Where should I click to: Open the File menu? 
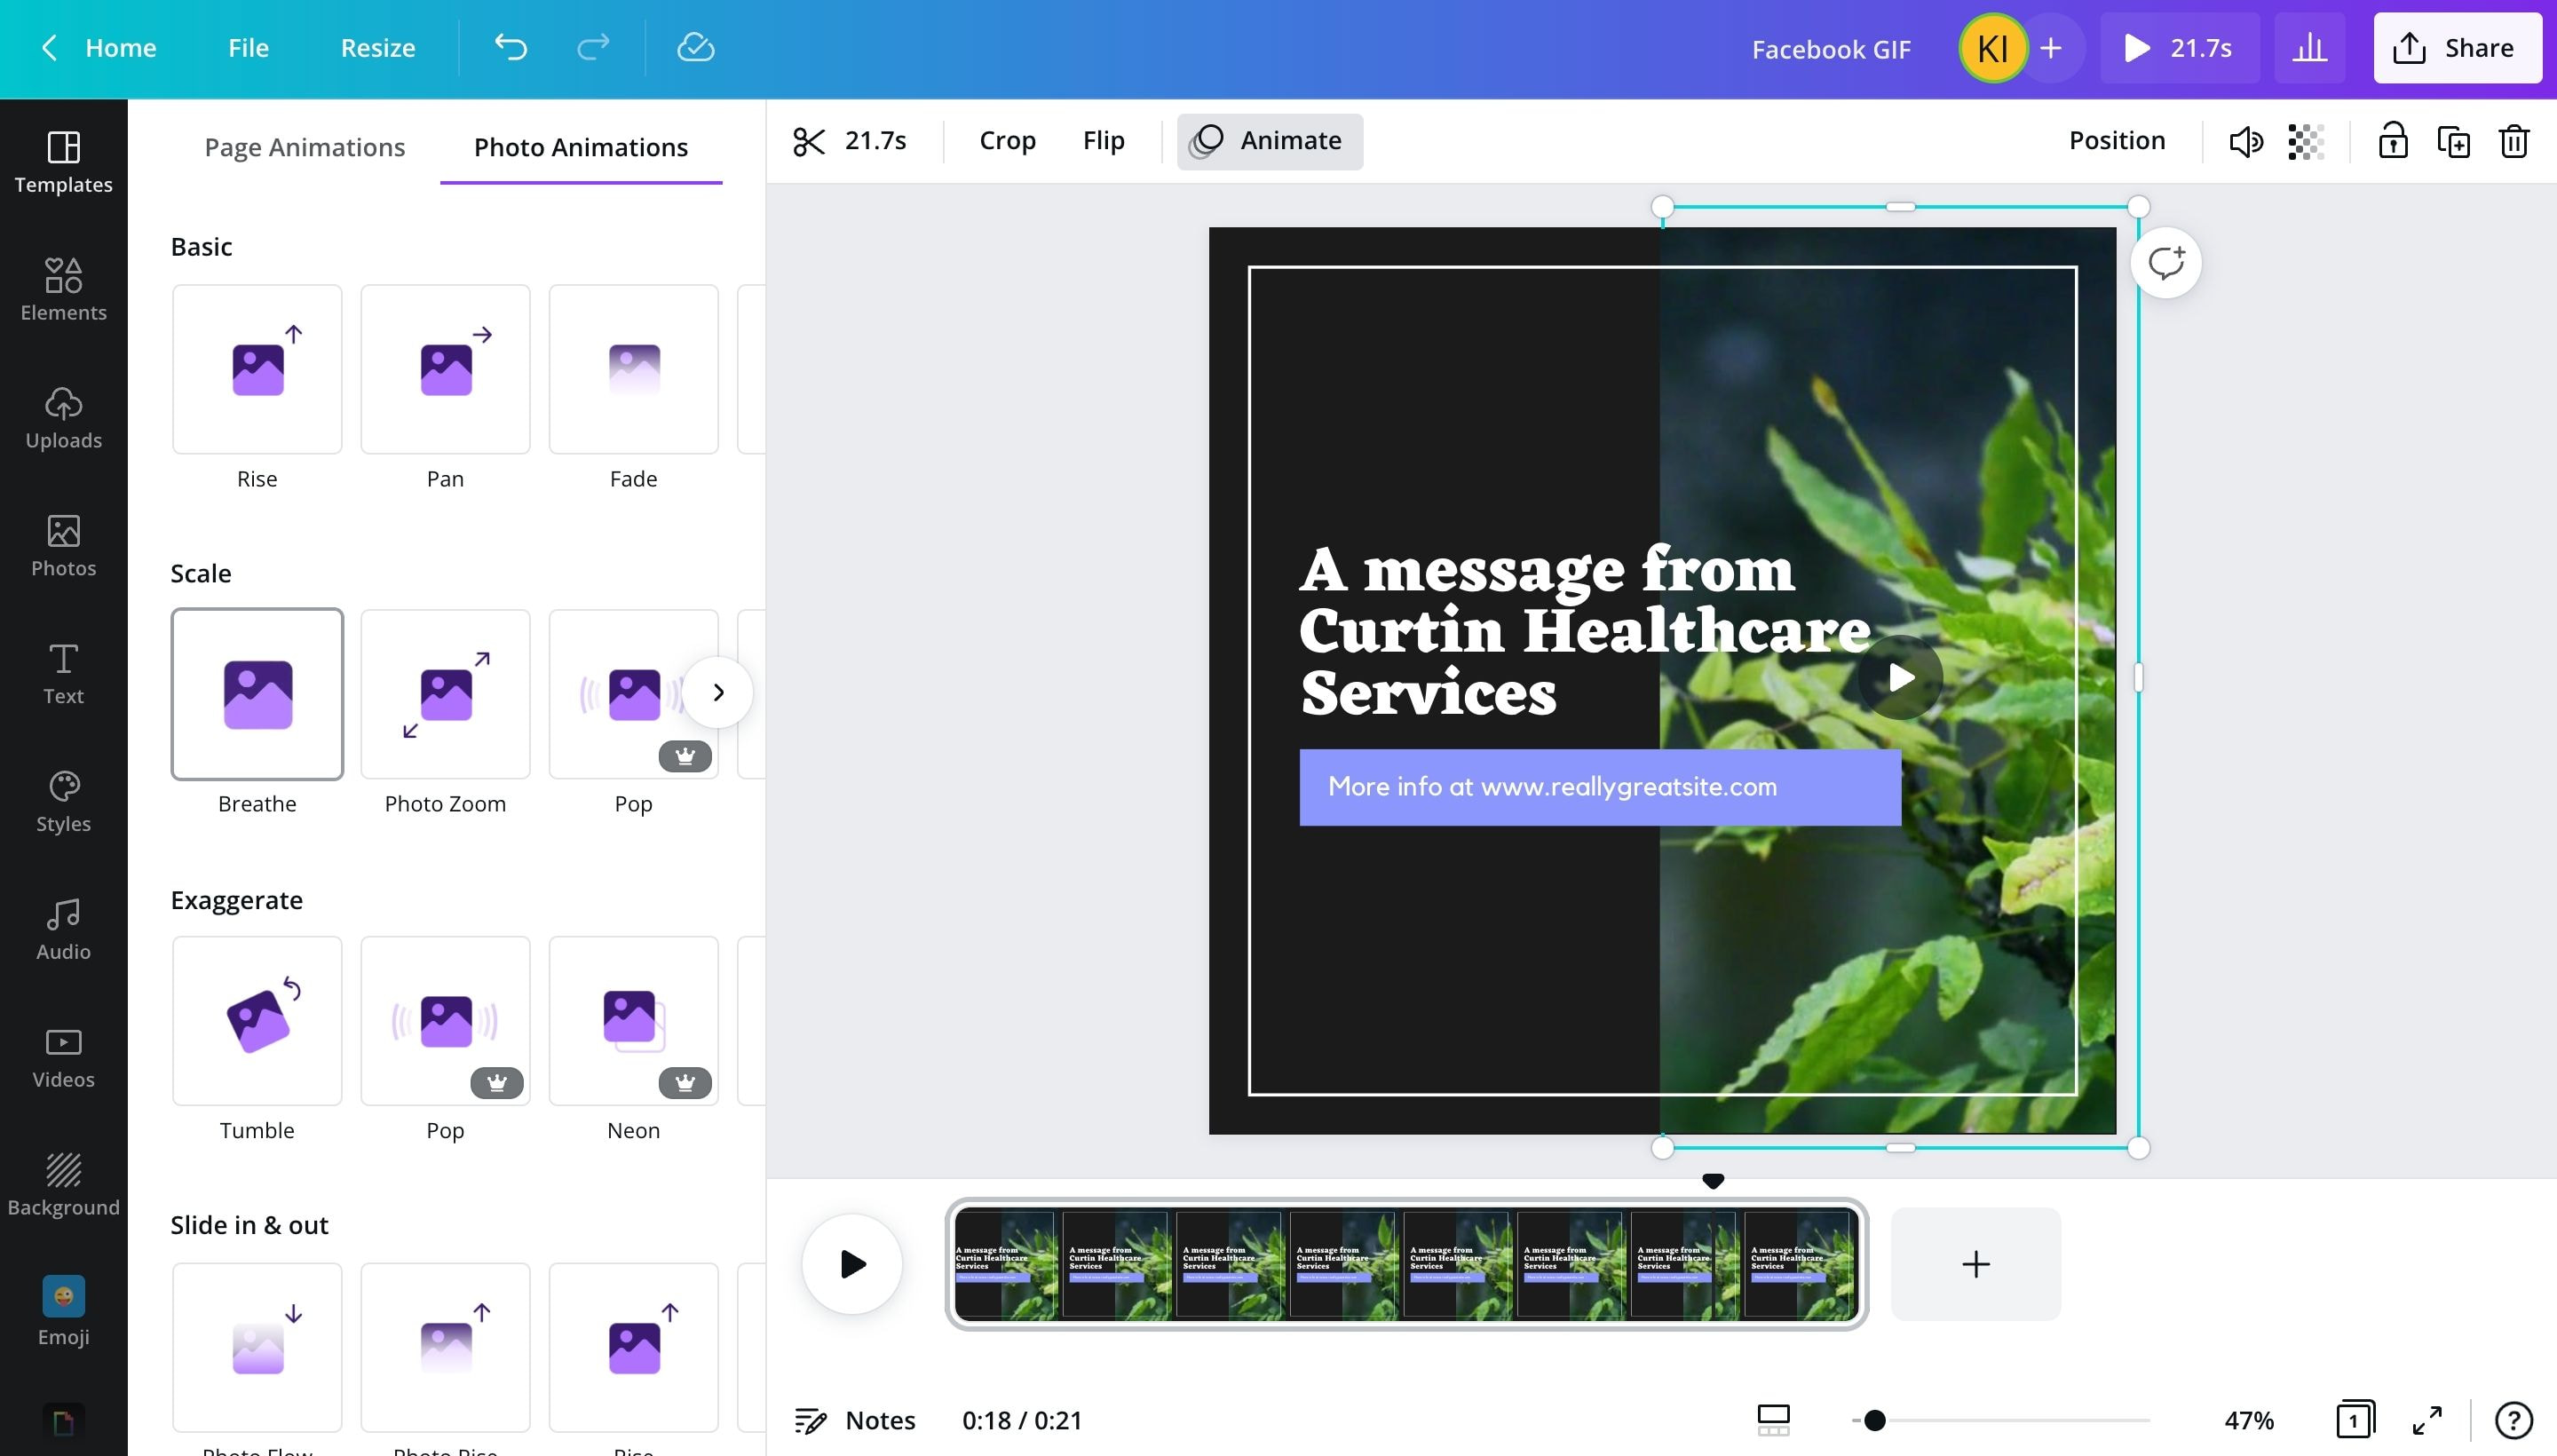(x=247, y=47)
